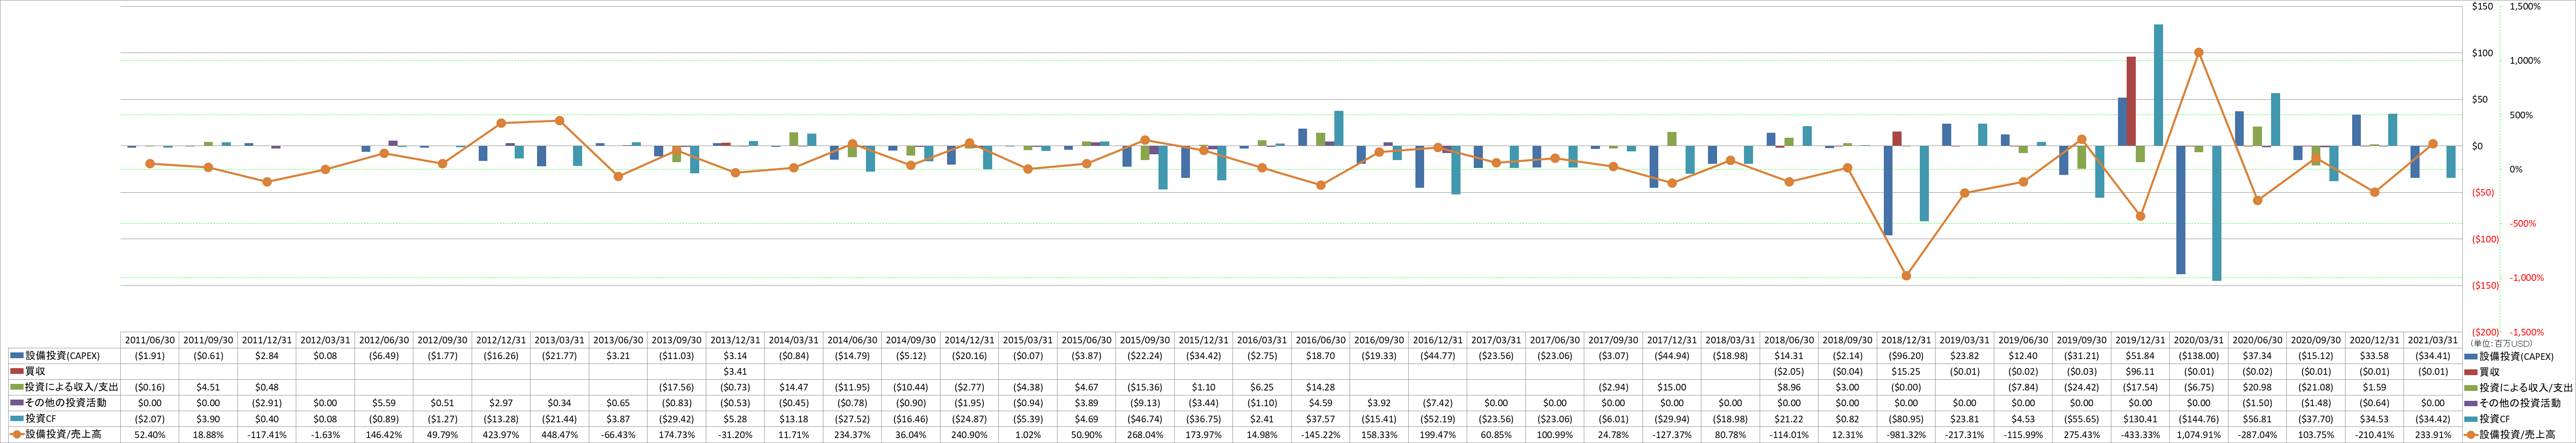2576x443 pixels.
Task: Select the 2019/12/31 column header
Action: [2140, 340]
